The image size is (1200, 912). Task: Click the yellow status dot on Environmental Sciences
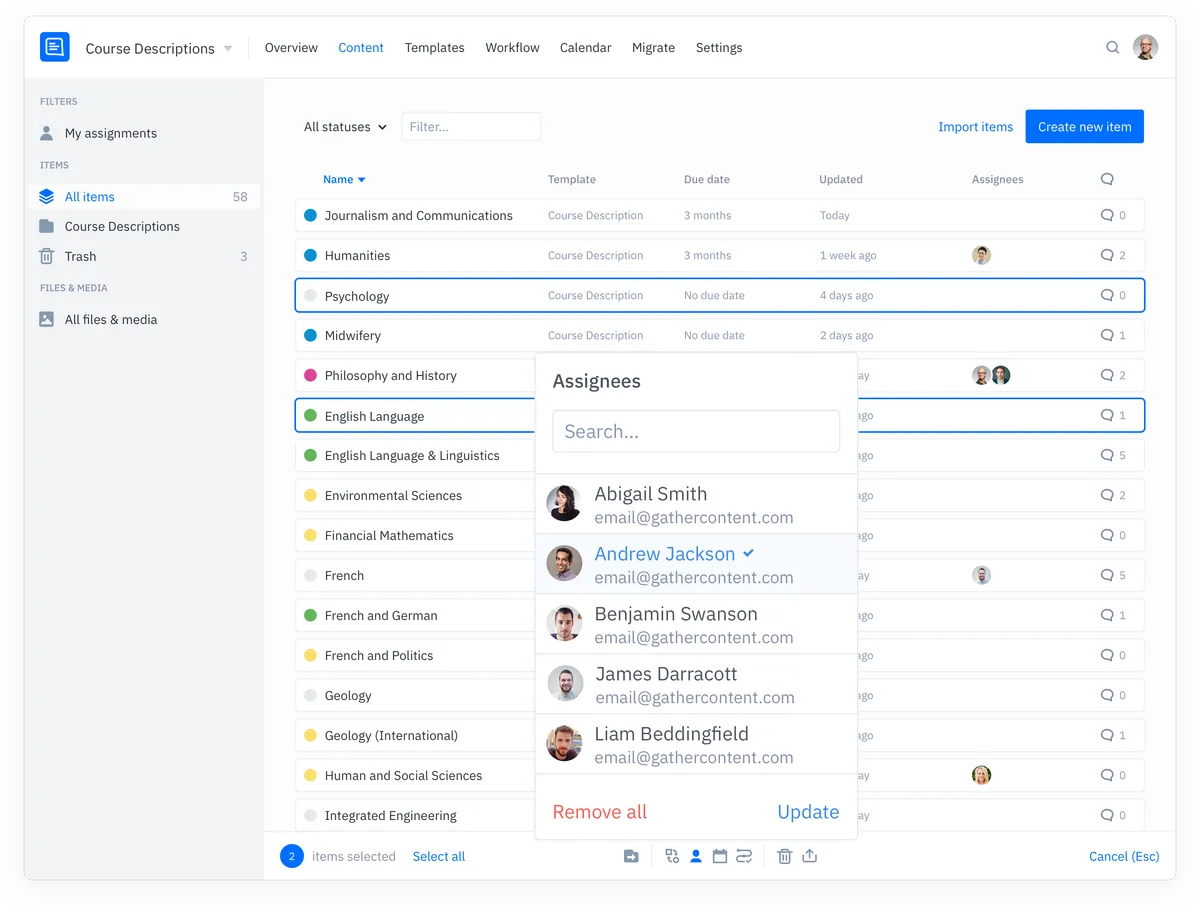click(x=310, y=495)
